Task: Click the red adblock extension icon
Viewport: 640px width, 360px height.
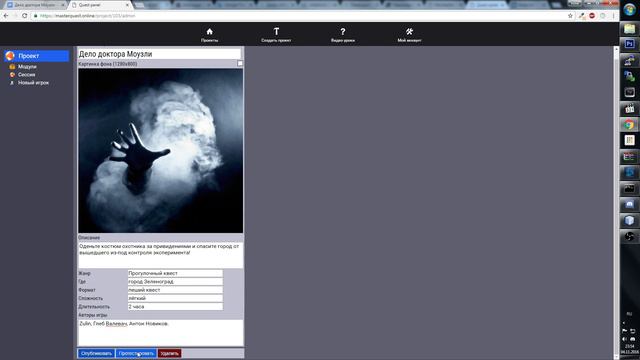Action: 592,16
